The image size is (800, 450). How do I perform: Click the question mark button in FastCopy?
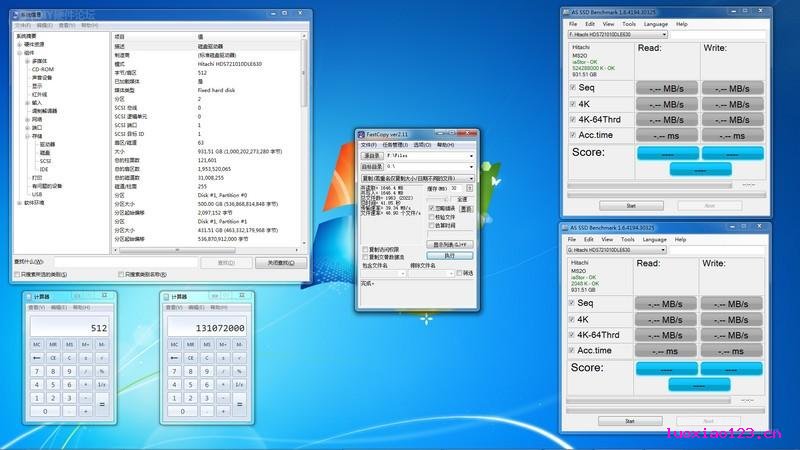[x=469, y=189]
